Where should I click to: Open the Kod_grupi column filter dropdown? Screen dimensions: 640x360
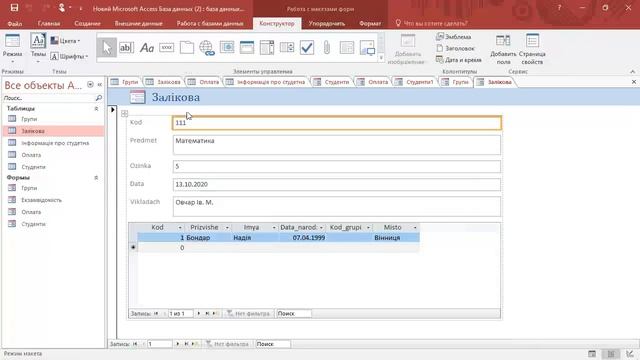[x=368, y=227]
